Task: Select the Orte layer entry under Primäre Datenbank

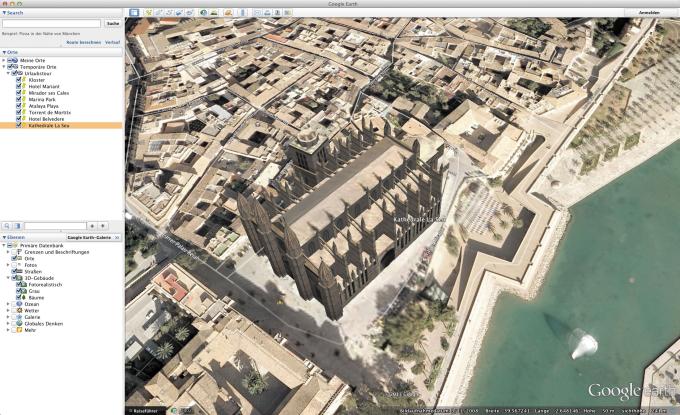Action: (x=29, y=258)
